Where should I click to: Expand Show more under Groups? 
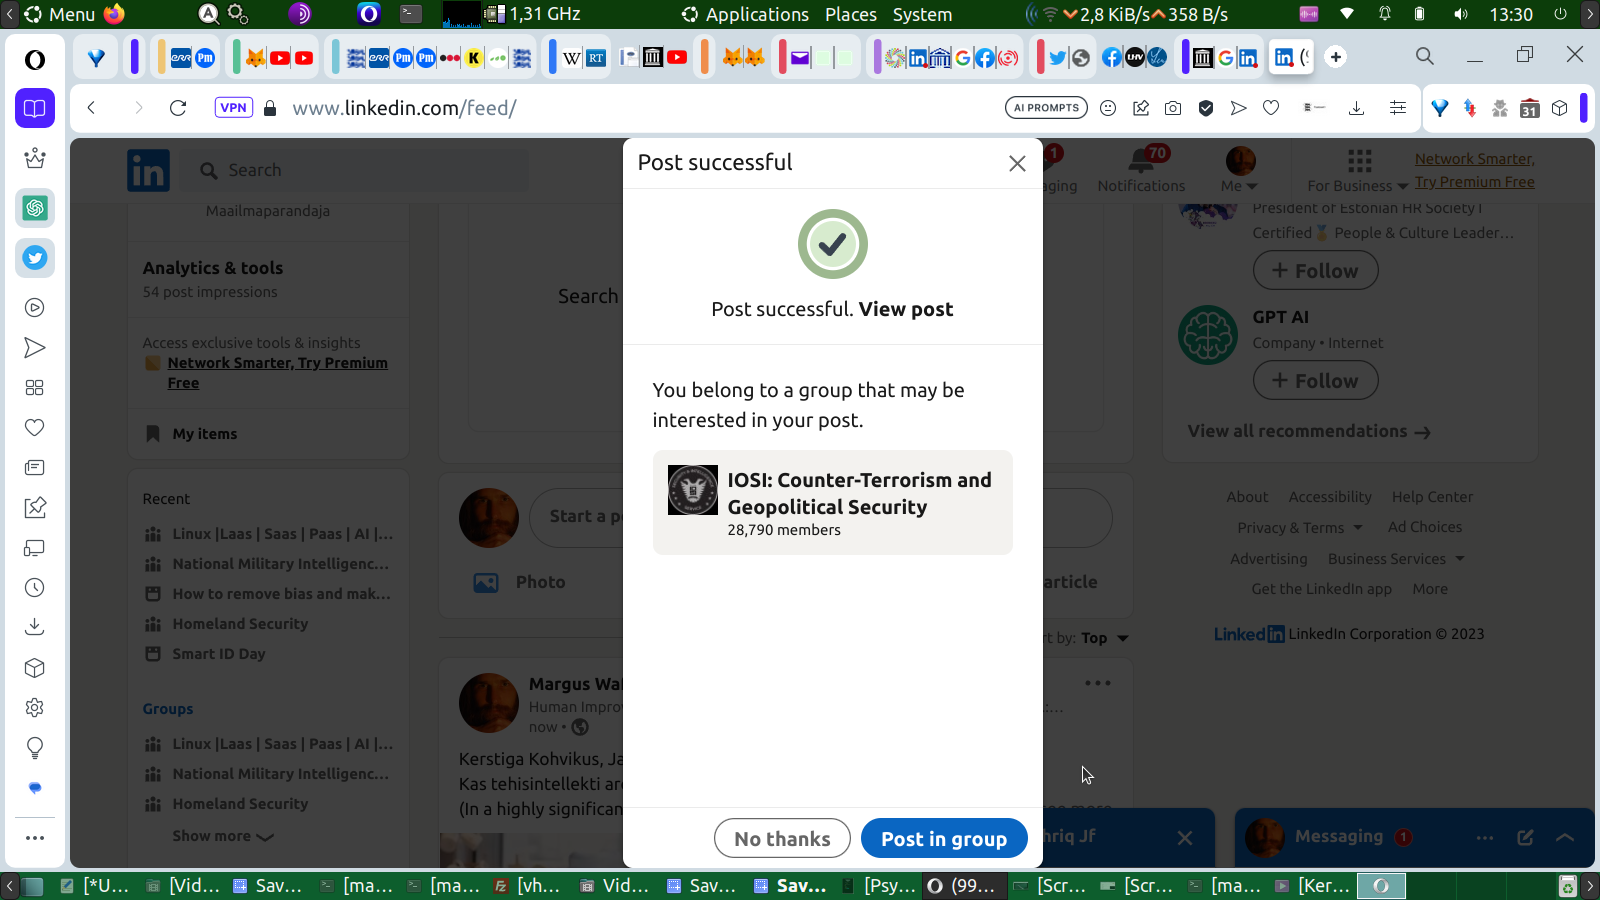(x=223, y=836)
